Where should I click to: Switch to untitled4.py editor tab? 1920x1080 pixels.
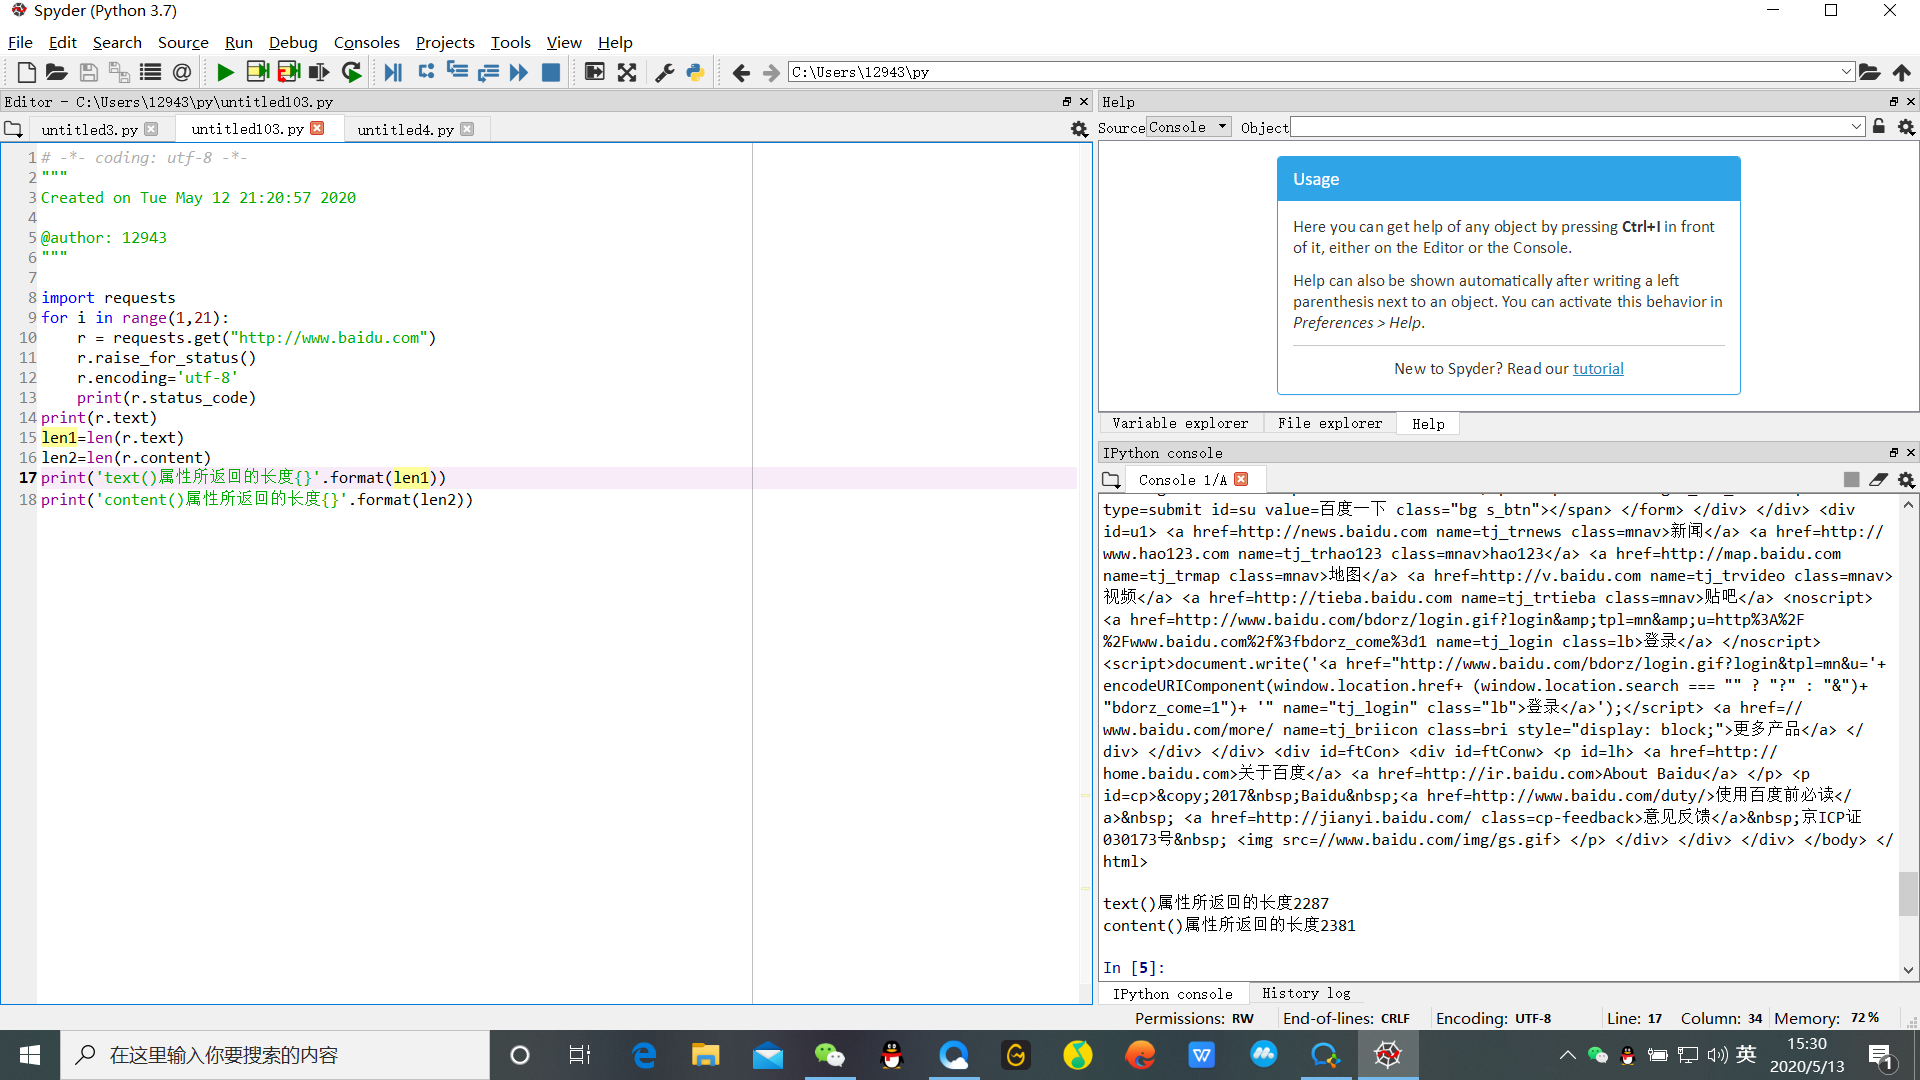pyautogui.click(x=405, y=129)
